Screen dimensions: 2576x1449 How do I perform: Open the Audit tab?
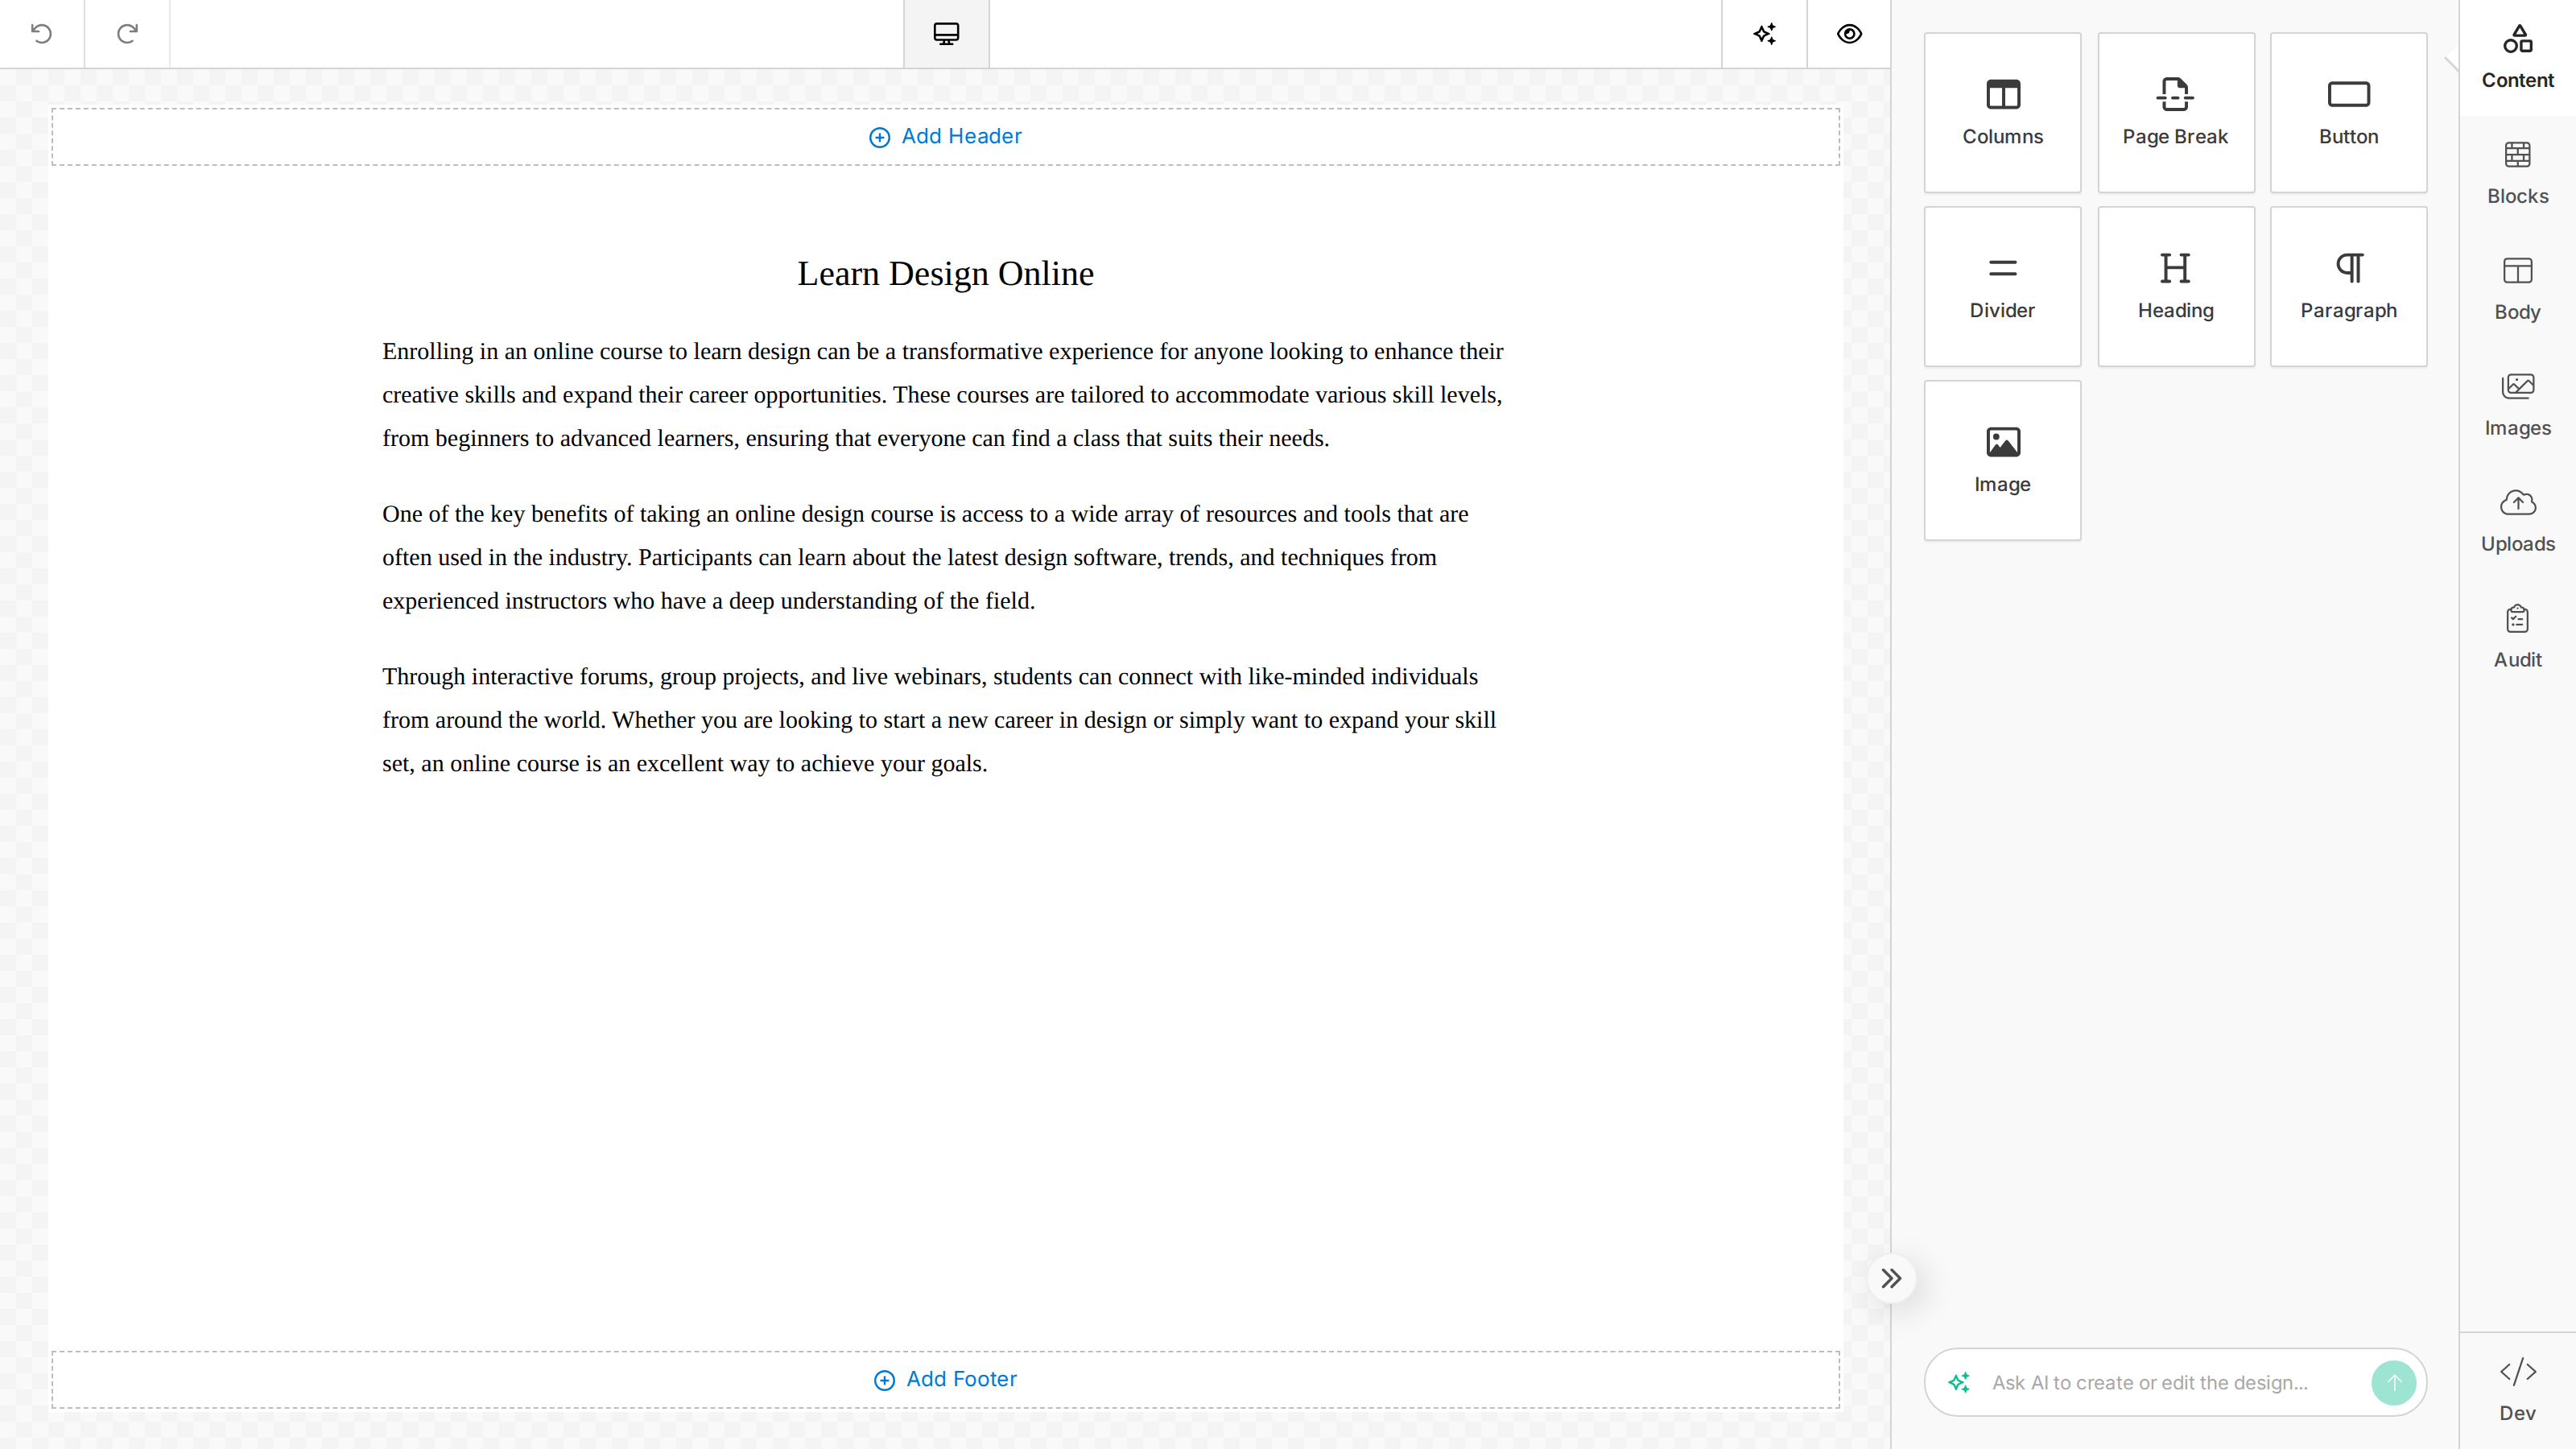[2517, 638]
